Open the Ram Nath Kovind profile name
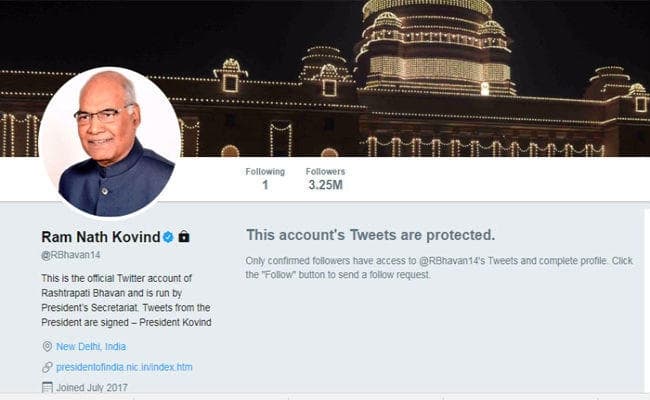 (x=100, y=237)
